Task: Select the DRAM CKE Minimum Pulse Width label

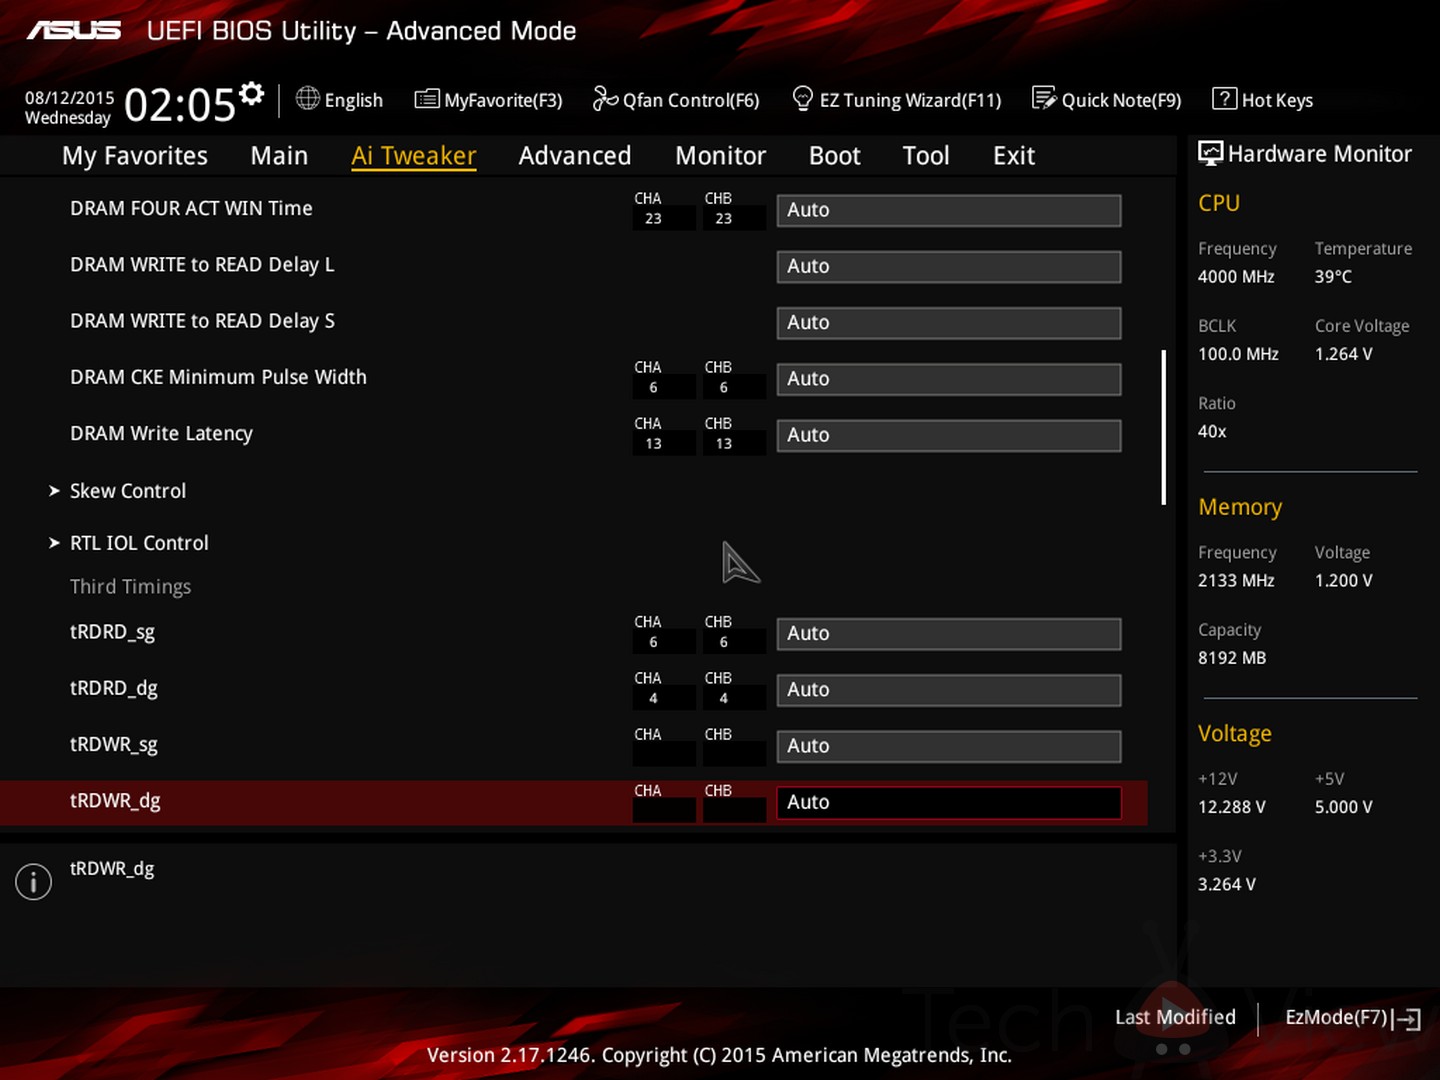Action: (x=218, y=377)
